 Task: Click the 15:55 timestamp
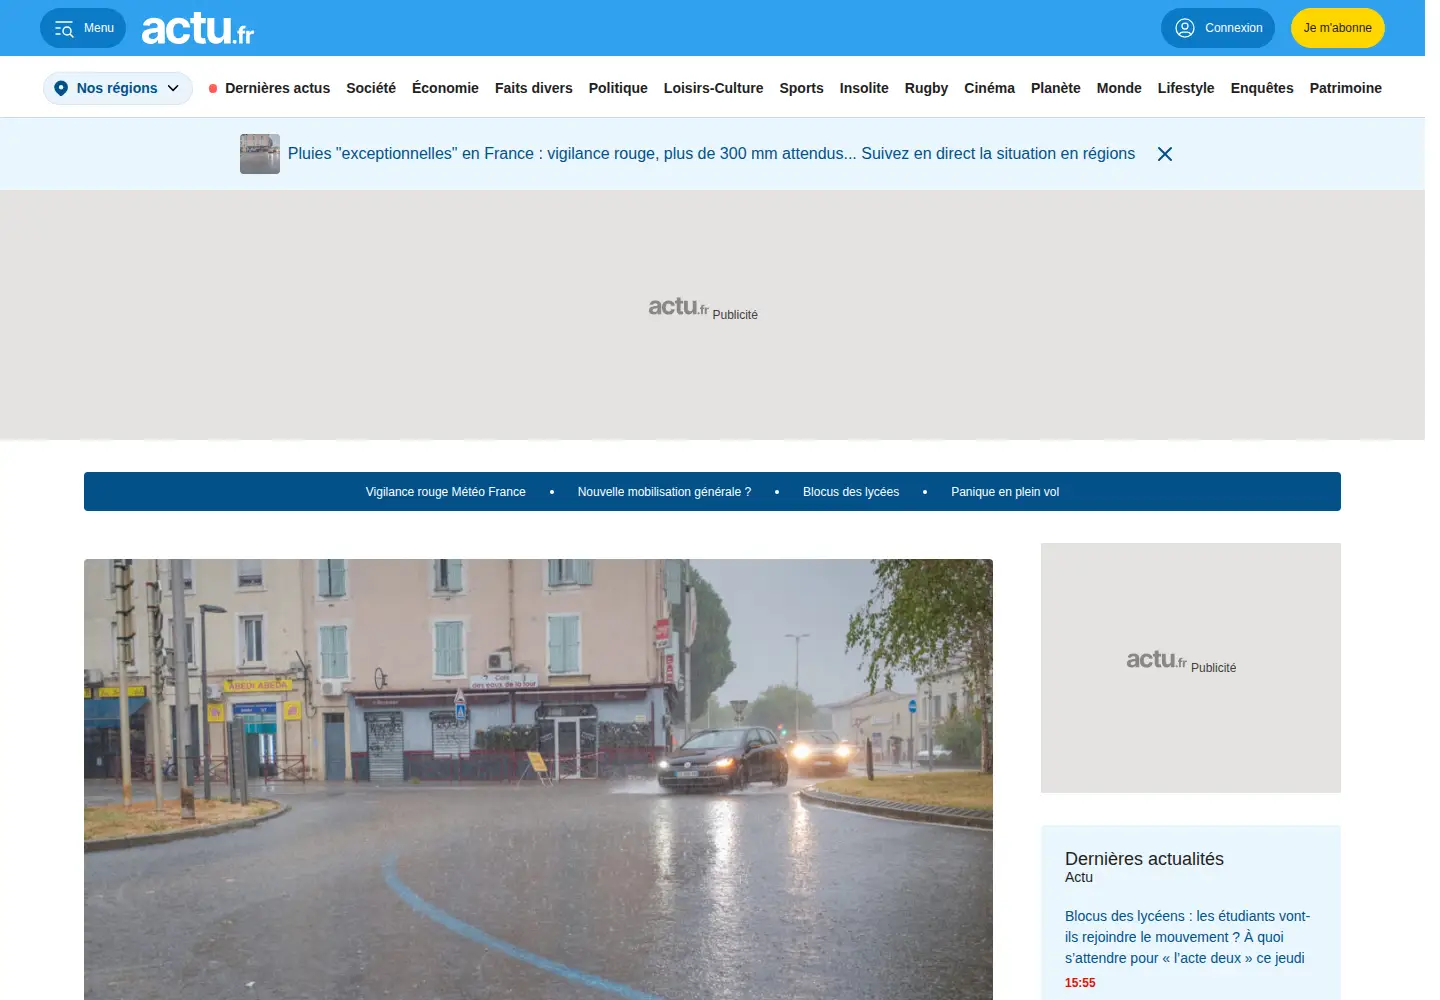click(1080, 983)
